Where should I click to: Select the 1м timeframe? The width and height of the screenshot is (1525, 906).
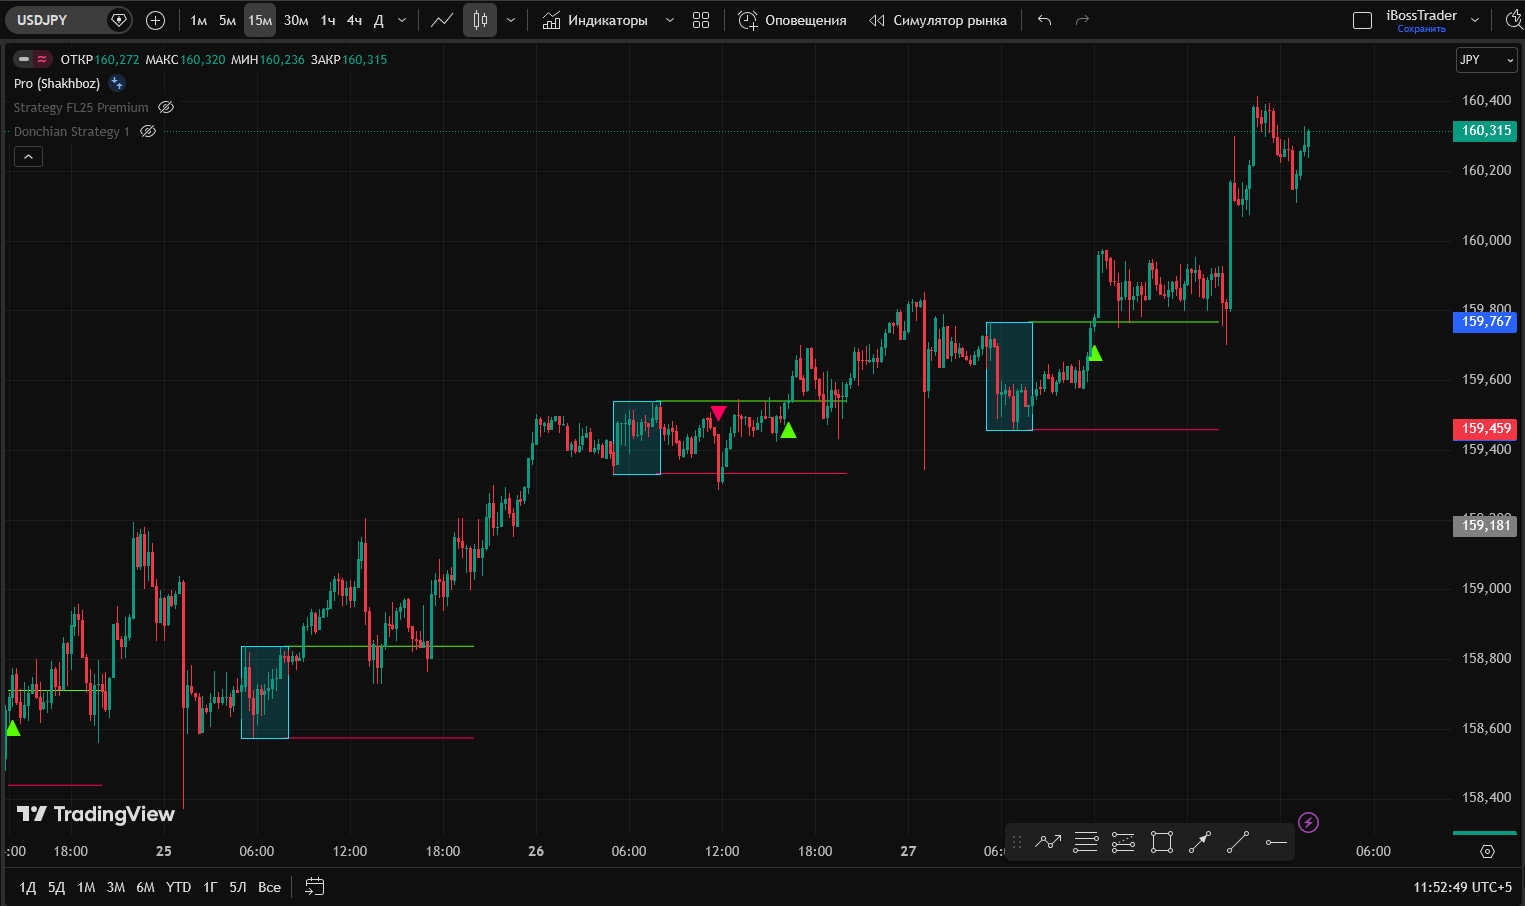[x=199, y=20]
